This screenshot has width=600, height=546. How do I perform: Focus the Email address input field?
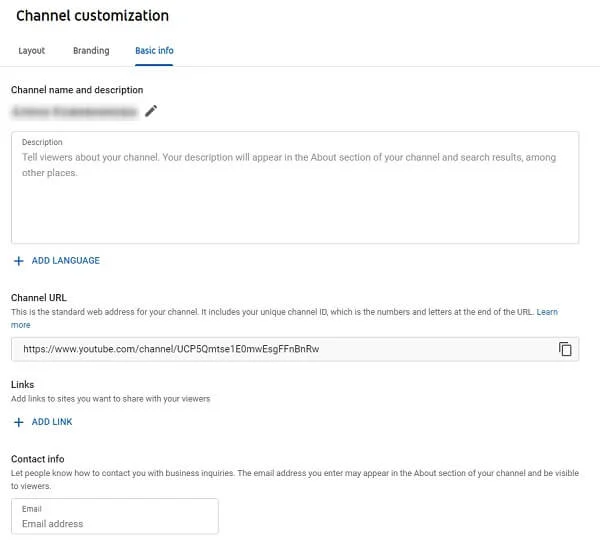(115, 523)
